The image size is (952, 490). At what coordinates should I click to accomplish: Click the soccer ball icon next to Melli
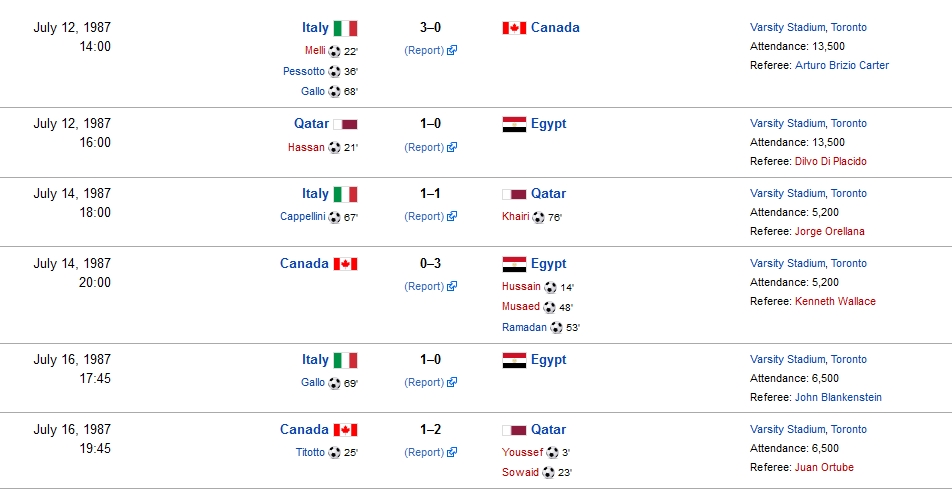coord(334,51)
